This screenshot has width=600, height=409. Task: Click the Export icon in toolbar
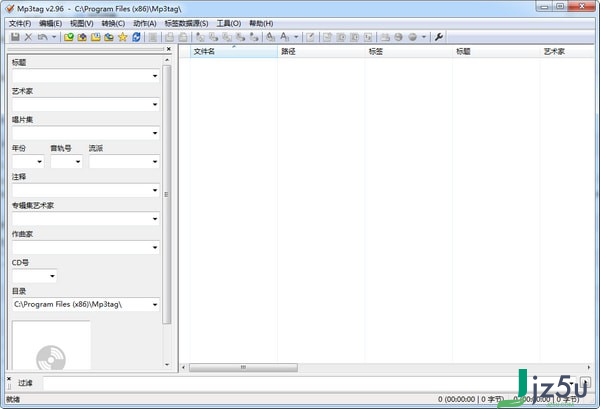click(x=327, y=37)
